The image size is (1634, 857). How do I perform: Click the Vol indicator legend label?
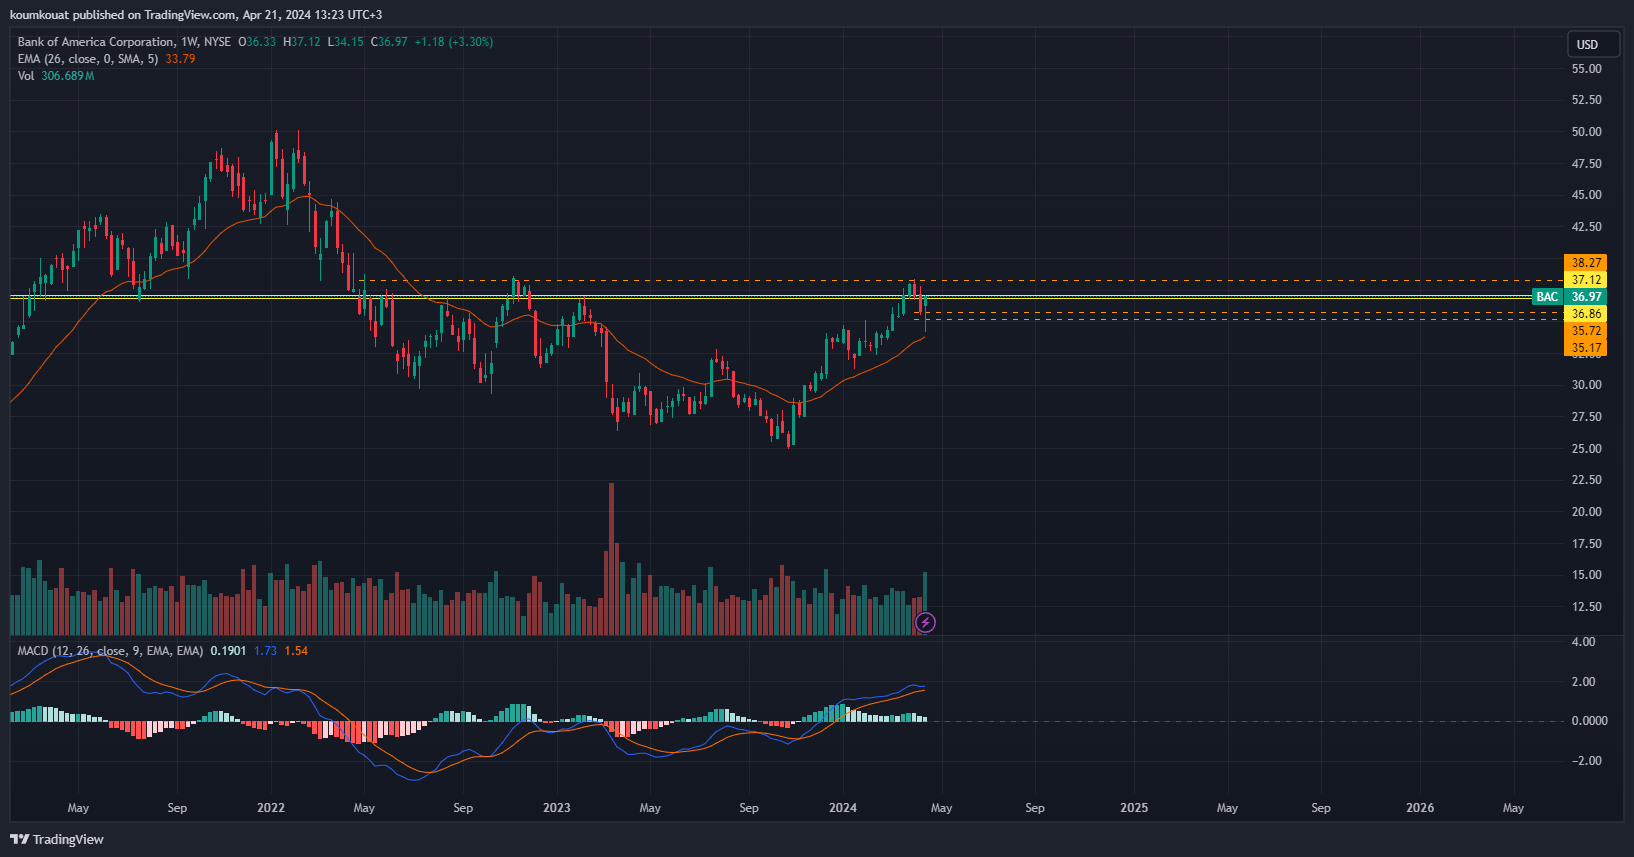coord(26,76)
